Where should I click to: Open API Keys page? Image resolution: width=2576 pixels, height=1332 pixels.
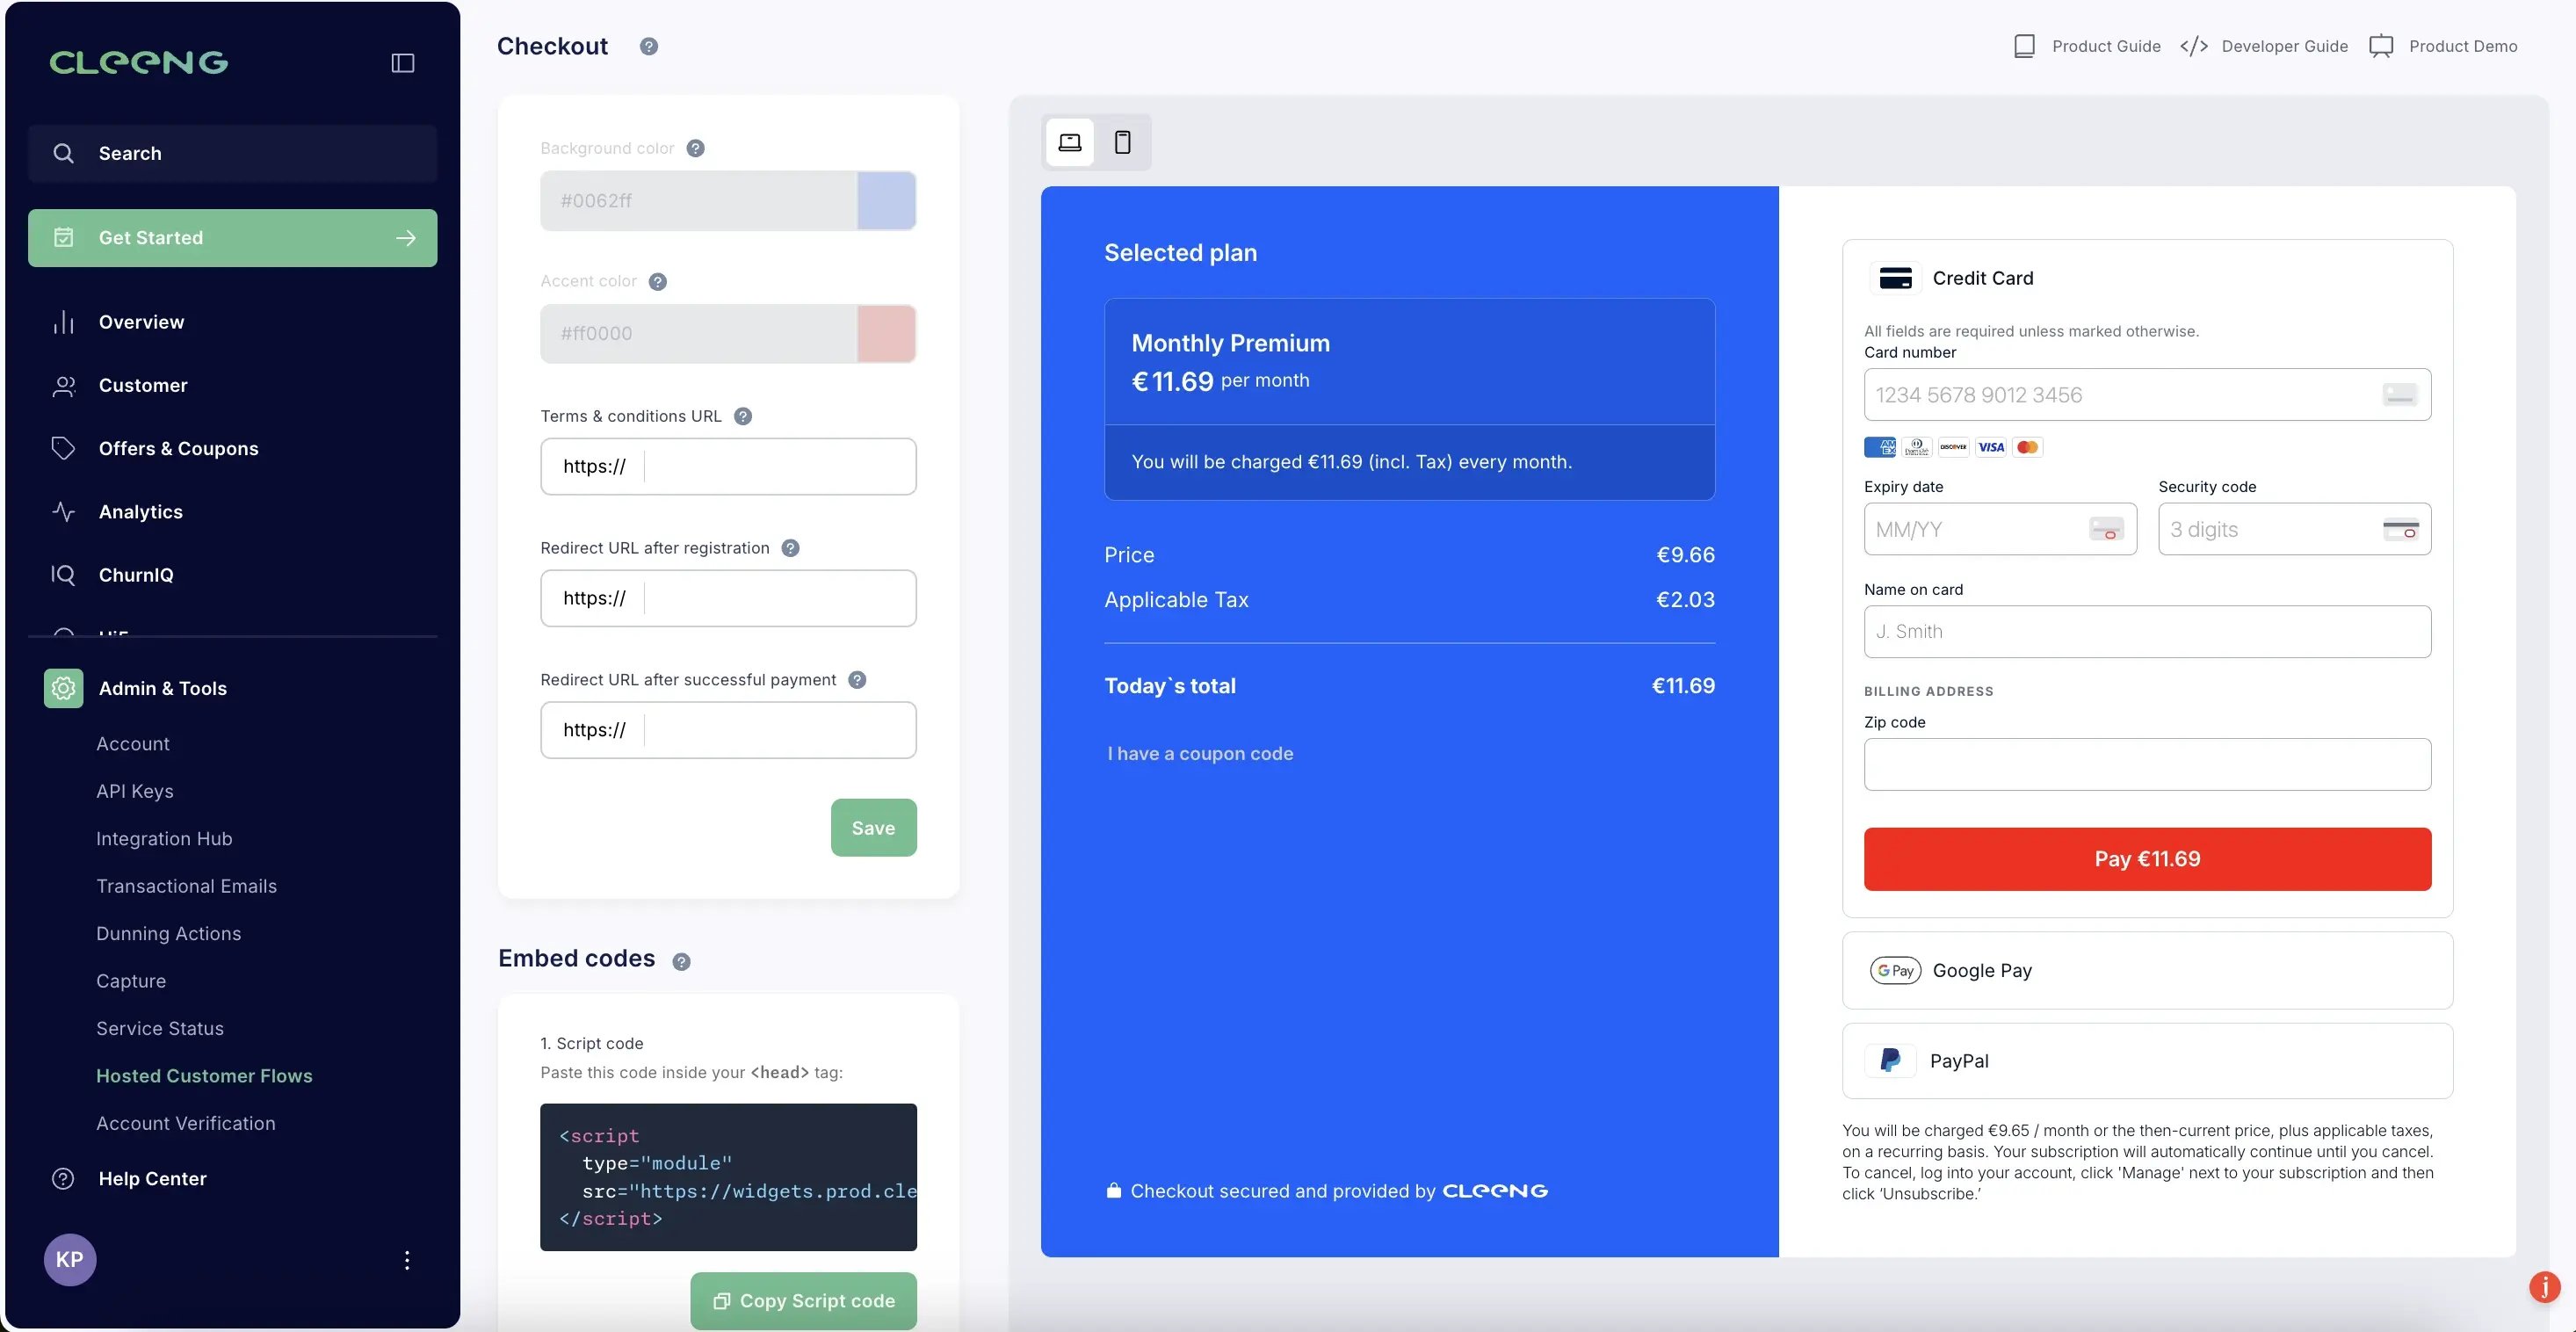tap(135, 791)
